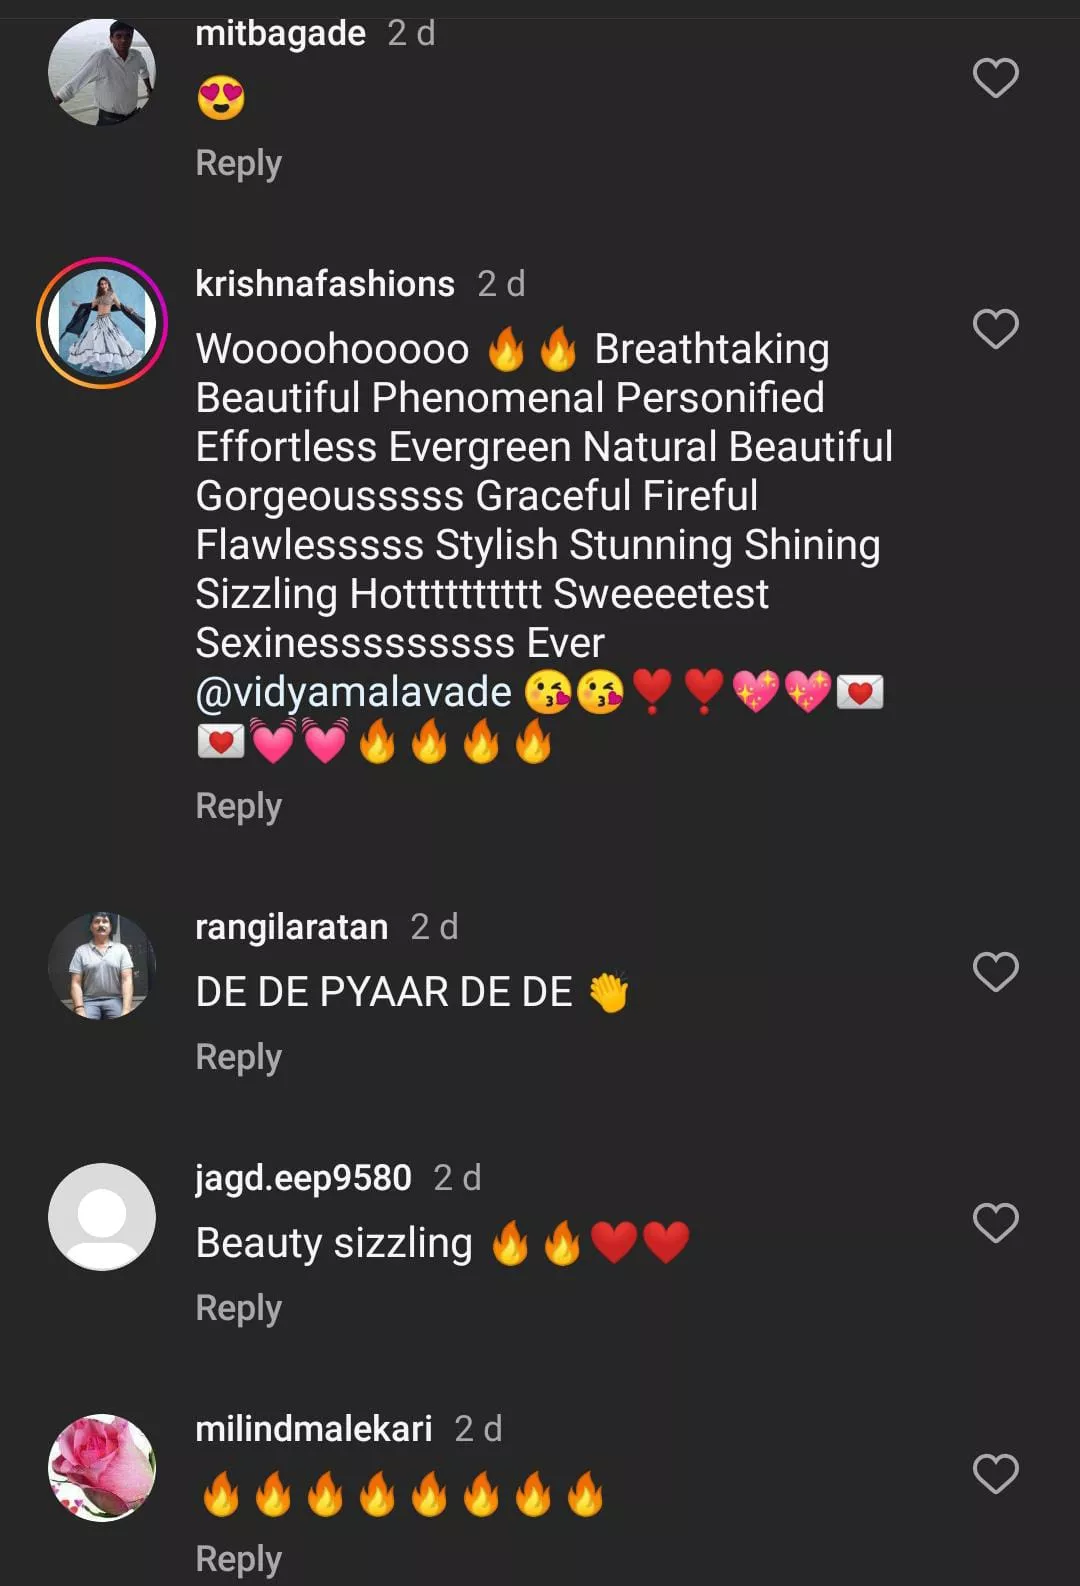Viewport: 1080px width, 1586px height.
Task: View krishnafashions' story ring avatar
Action: coord(102,322)
